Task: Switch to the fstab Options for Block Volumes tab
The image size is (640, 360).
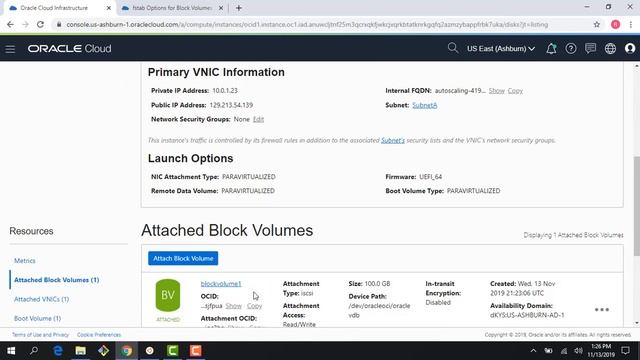Action: 171,8
